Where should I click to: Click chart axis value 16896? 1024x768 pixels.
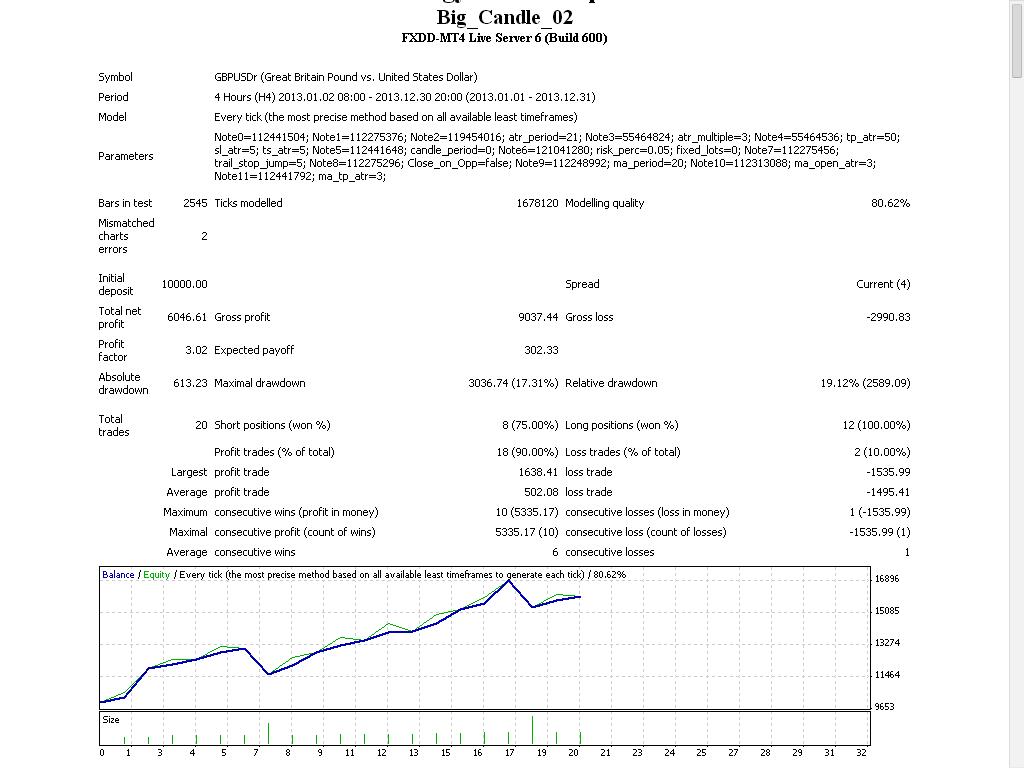pyautogui.click(x=887, y=579)
